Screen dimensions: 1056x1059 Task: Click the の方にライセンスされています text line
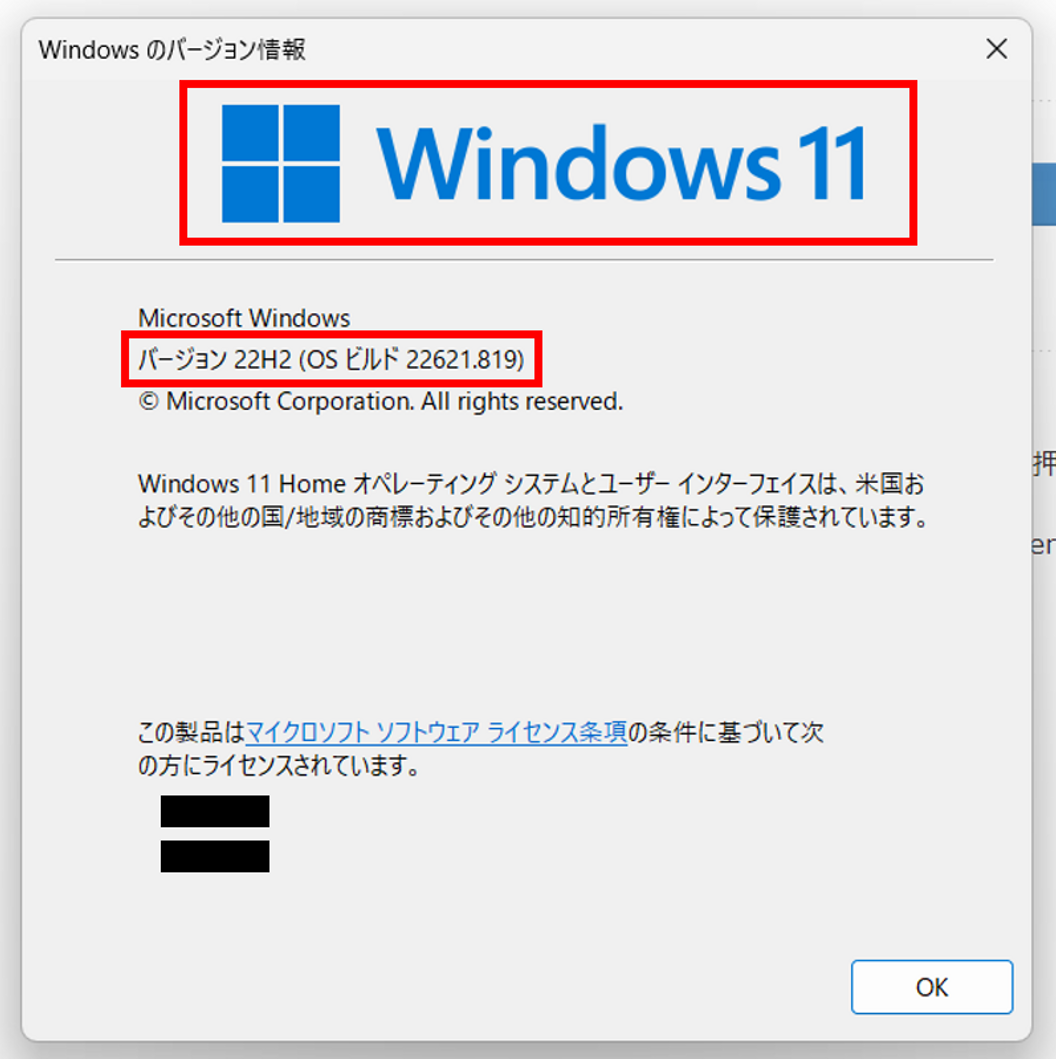[x=280, y=766]
